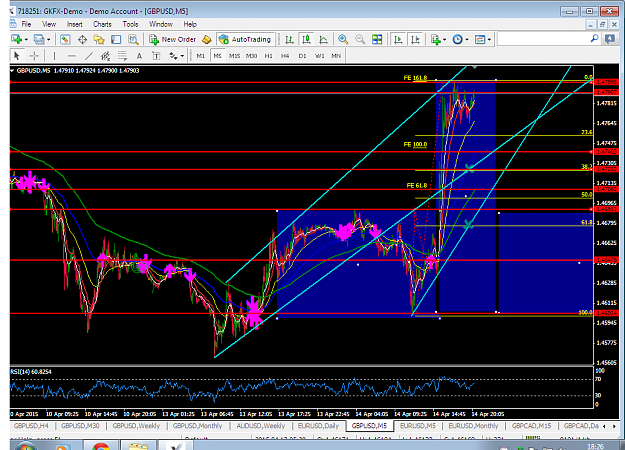Viewport: 625px width, 450px height.
Task: Select the Cursor arrow tool
Action: coord(17,56)
